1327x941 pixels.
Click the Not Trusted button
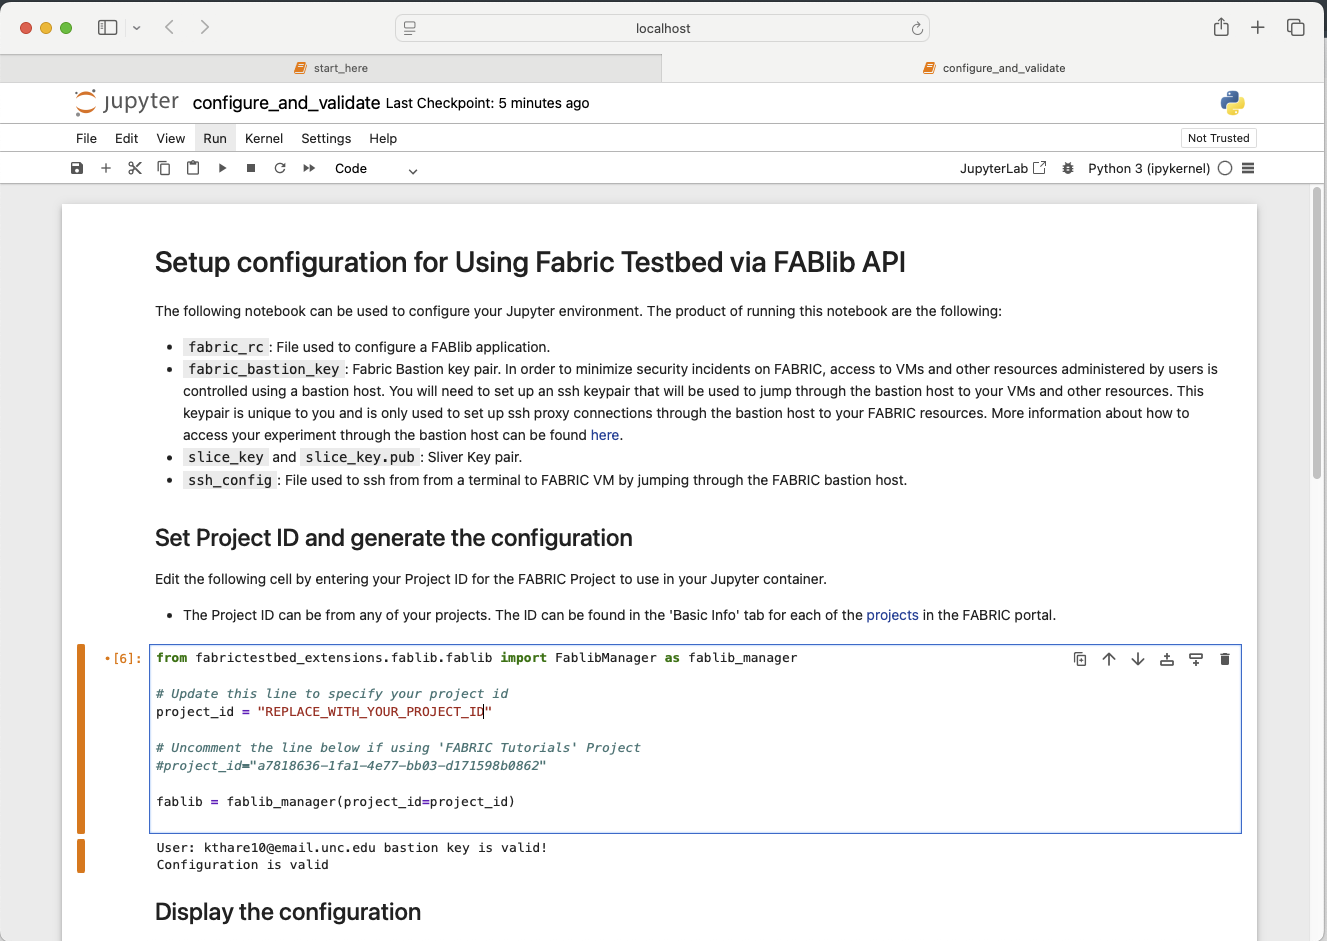[x=1218, y=138]
